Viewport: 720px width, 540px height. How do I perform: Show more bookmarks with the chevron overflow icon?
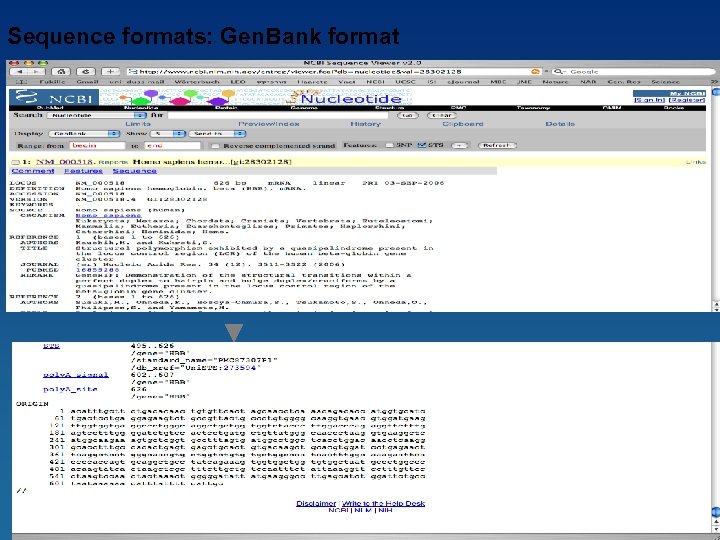(x=714, y=82)
